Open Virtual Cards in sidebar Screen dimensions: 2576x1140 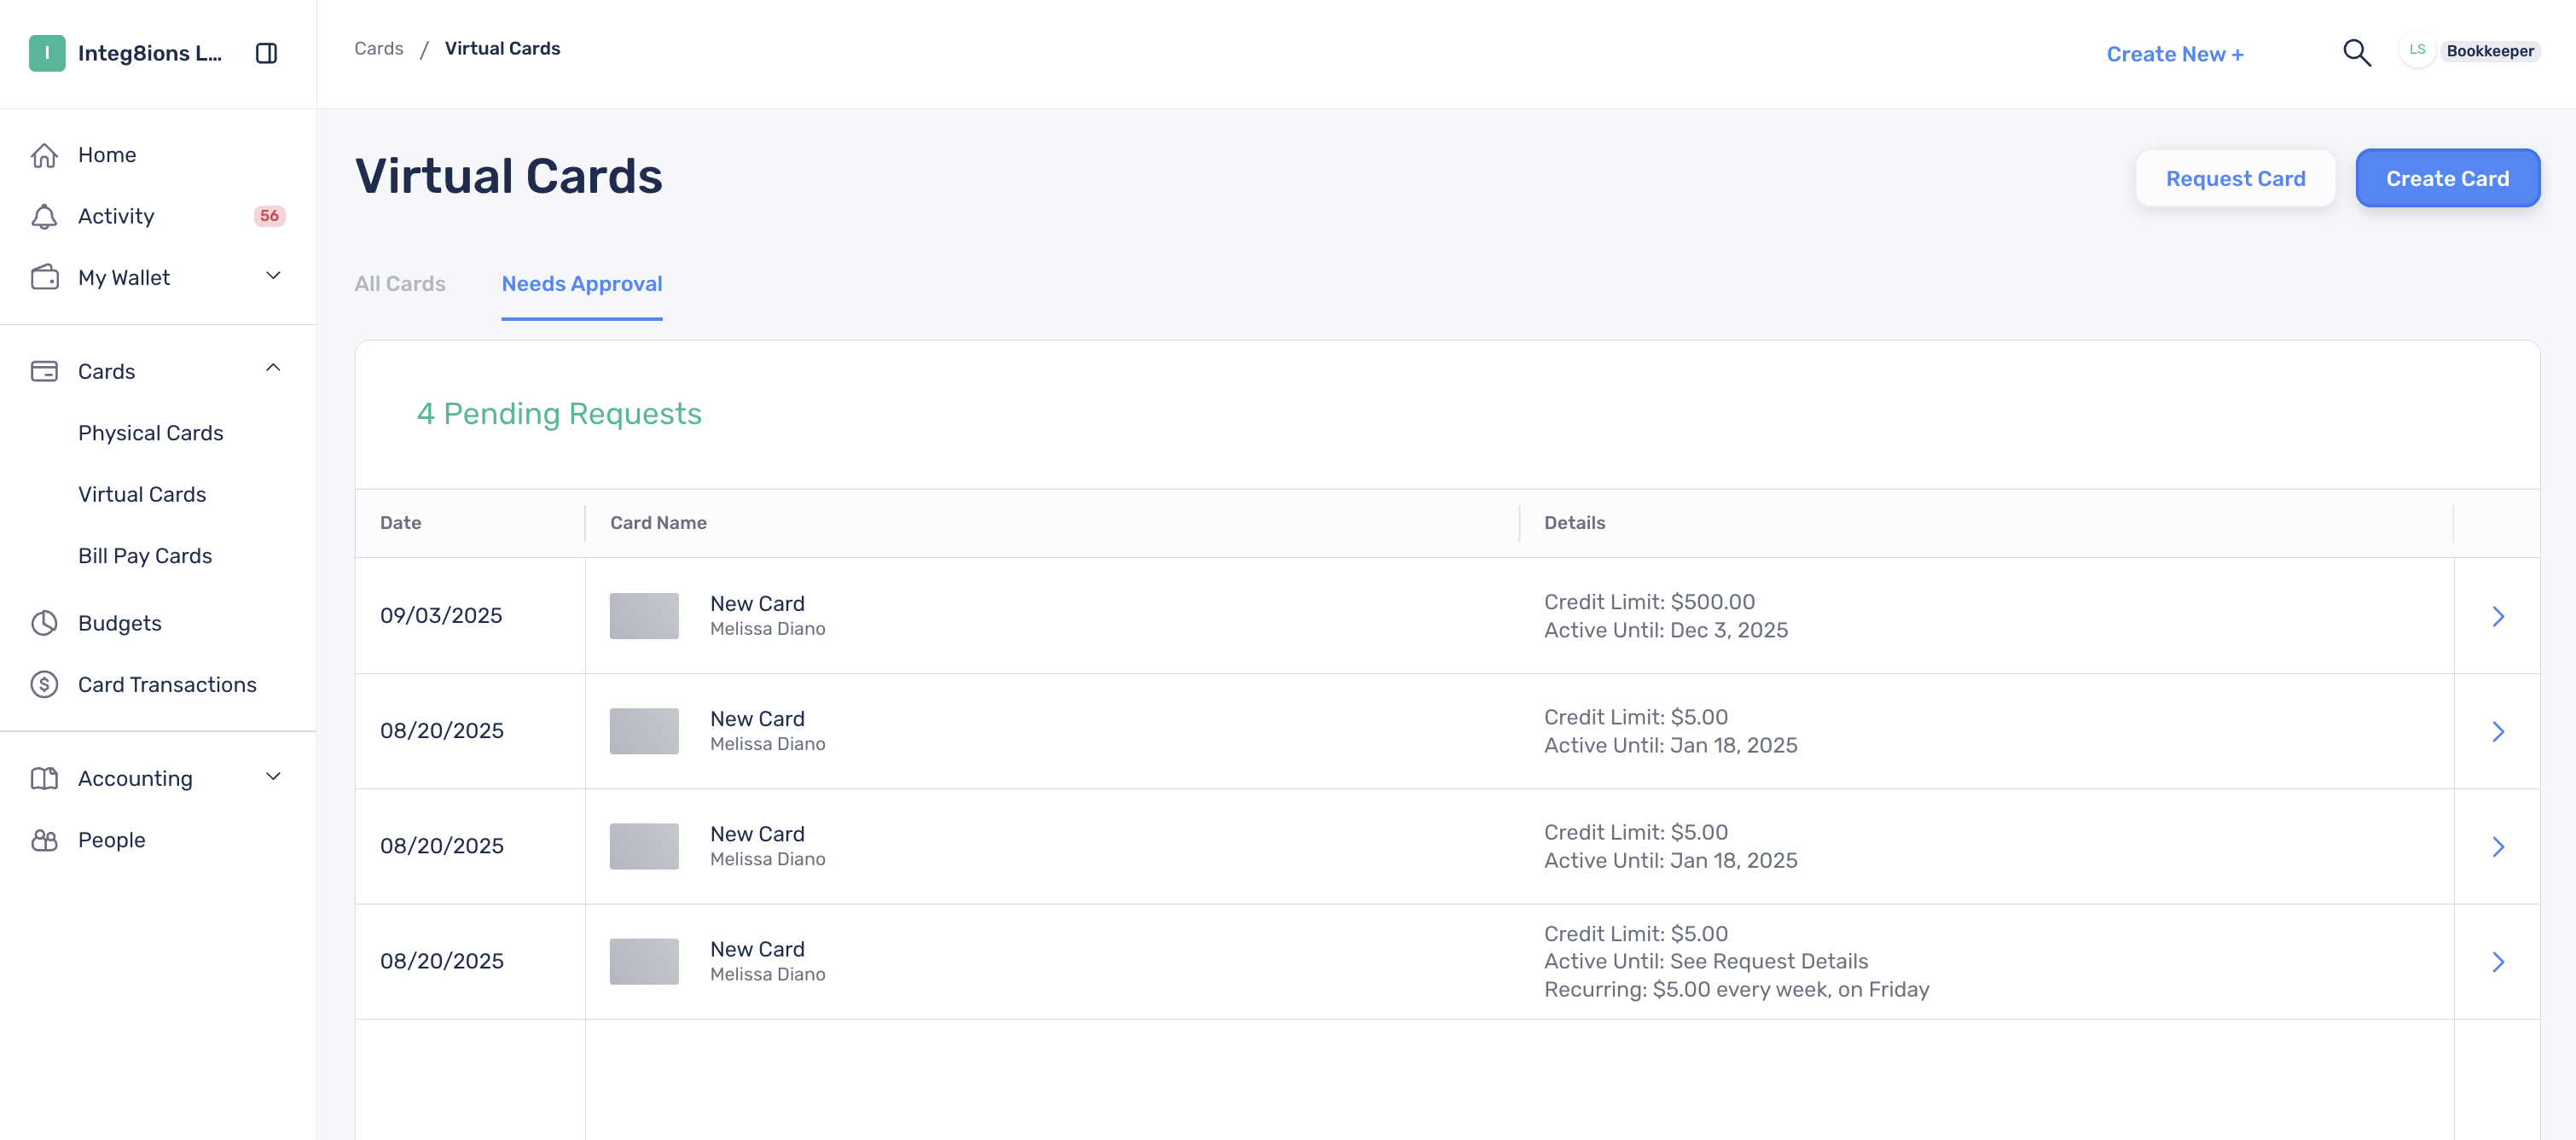(x=142, y=494)
